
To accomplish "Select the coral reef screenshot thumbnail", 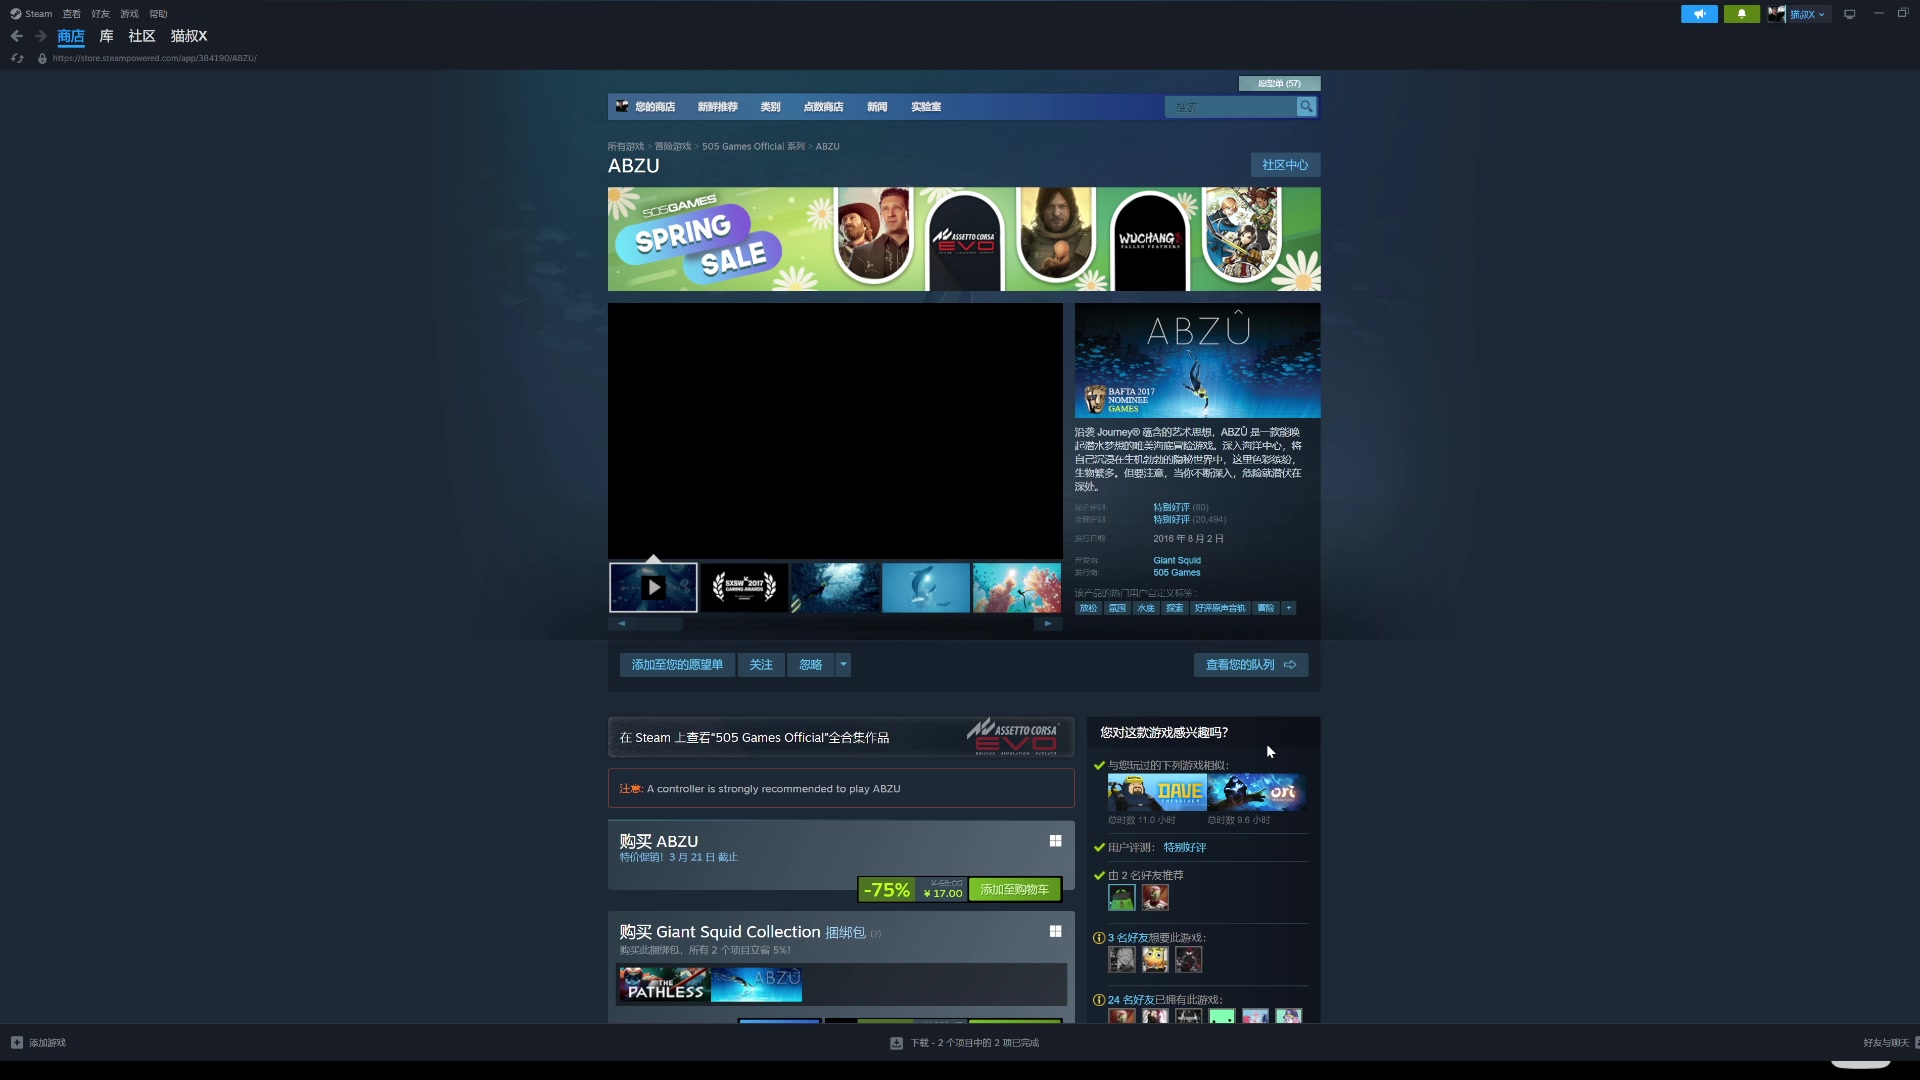I will [1017, 588].
